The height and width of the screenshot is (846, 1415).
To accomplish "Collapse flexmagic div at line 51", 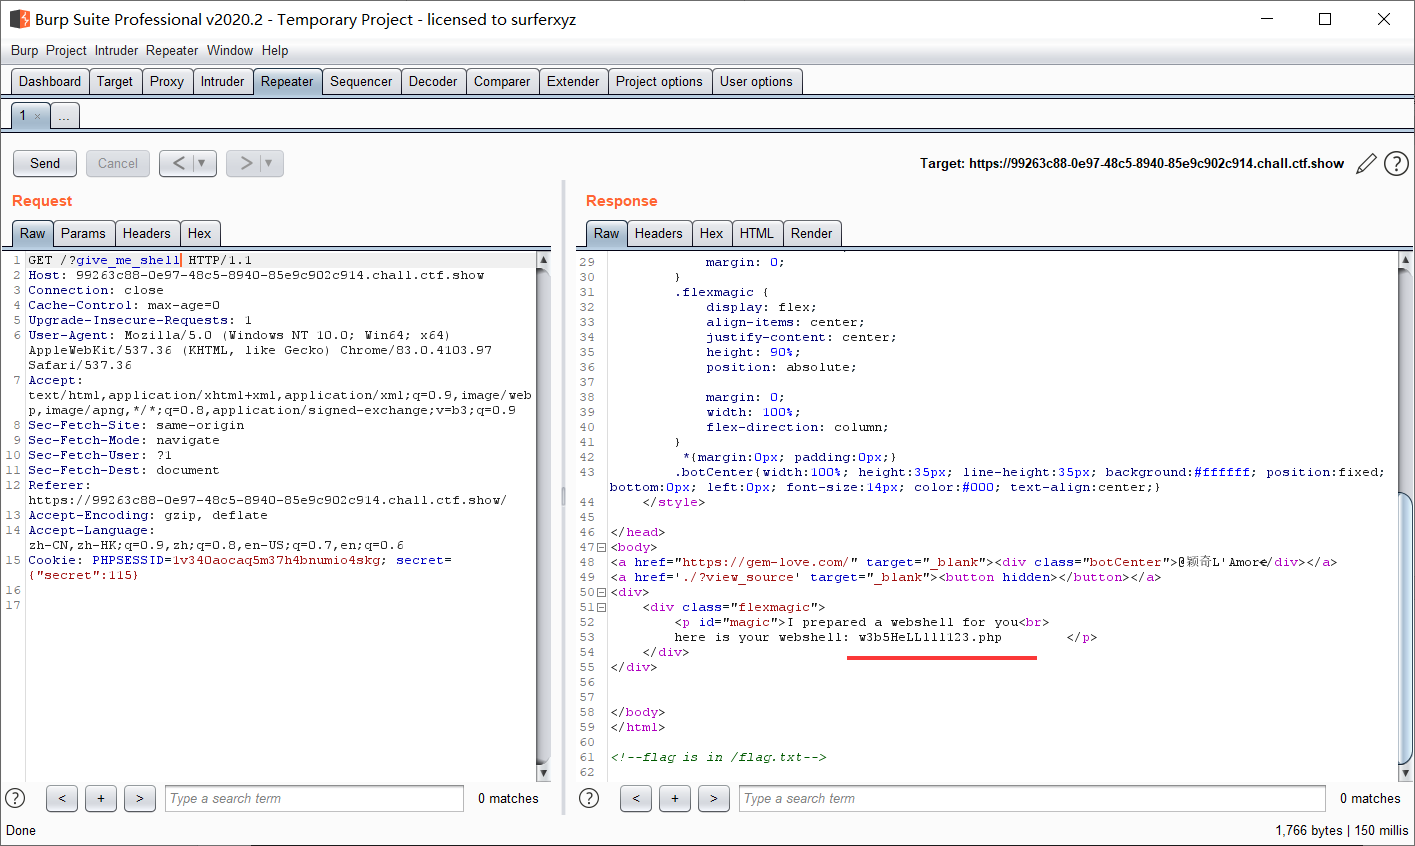I will pos(601,608).
